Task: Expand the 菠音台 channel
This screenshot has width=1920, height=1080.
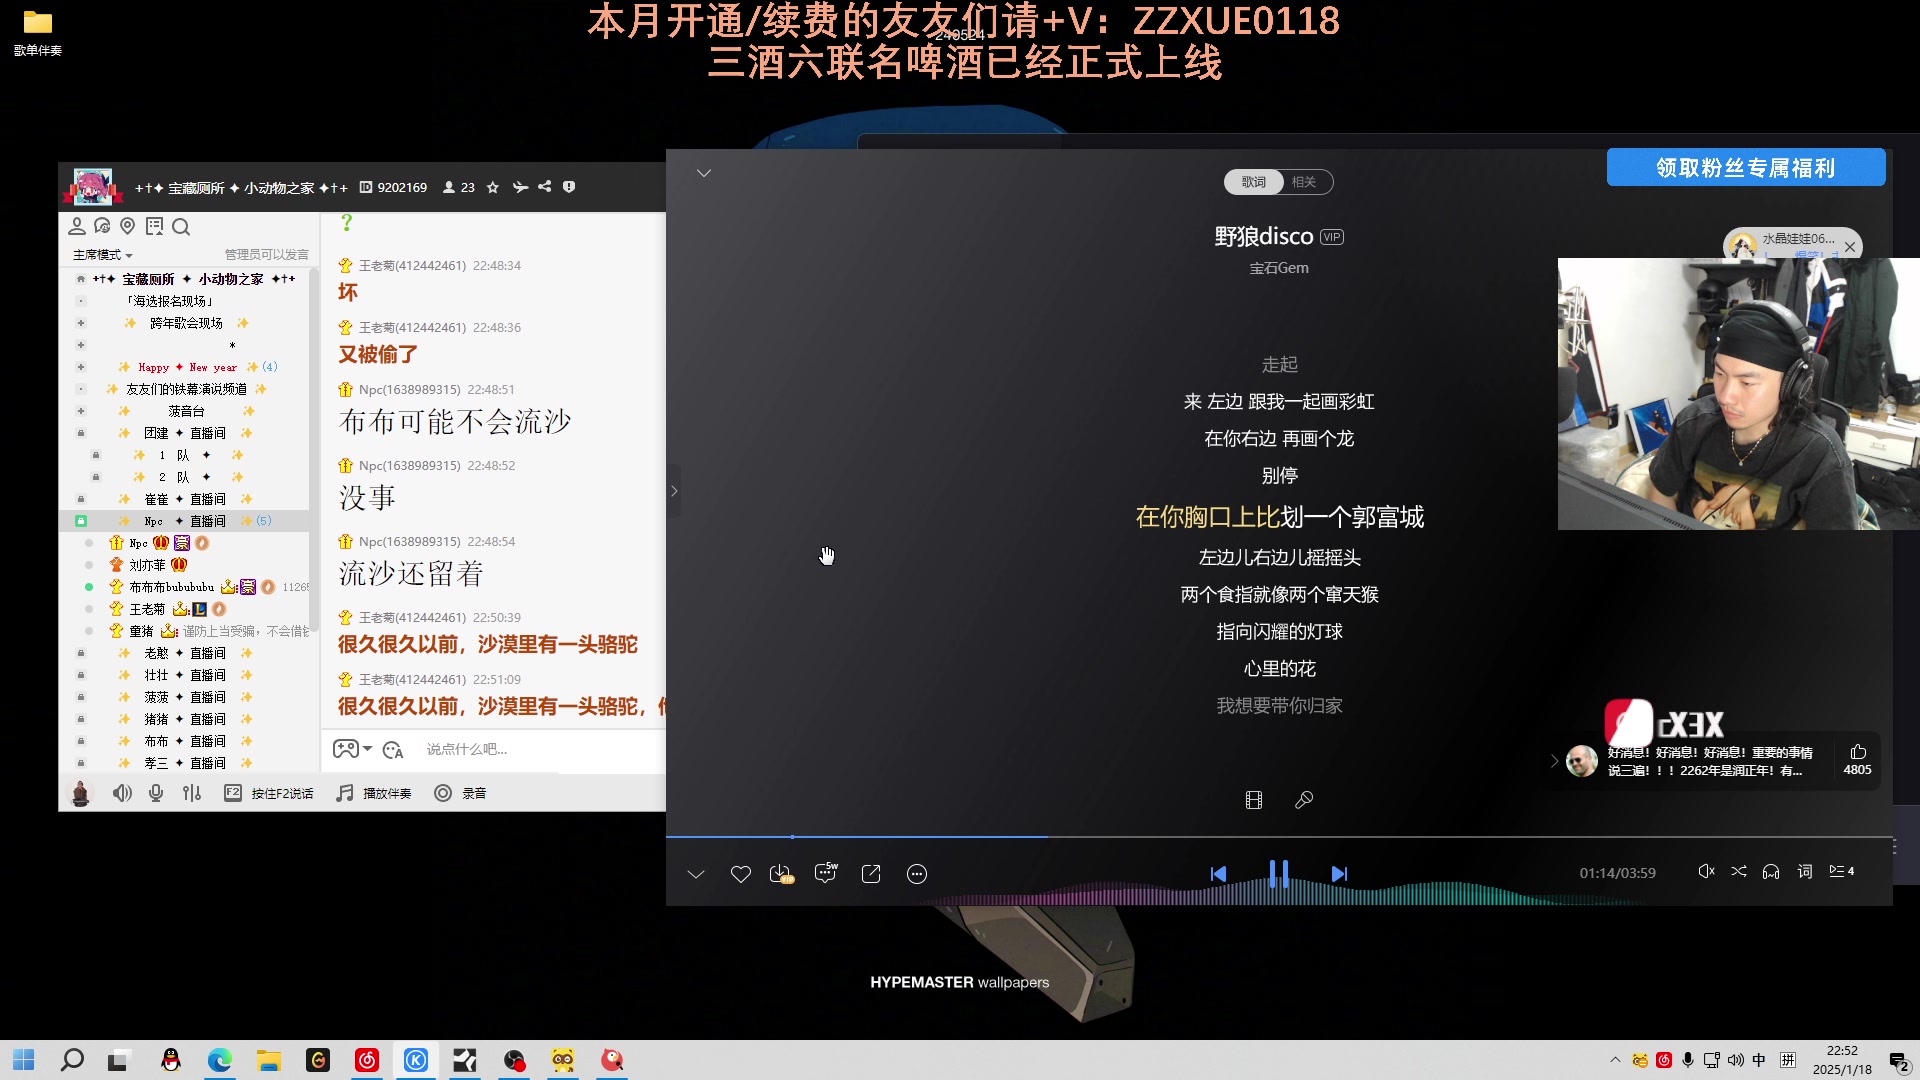Action: (81, 411)
